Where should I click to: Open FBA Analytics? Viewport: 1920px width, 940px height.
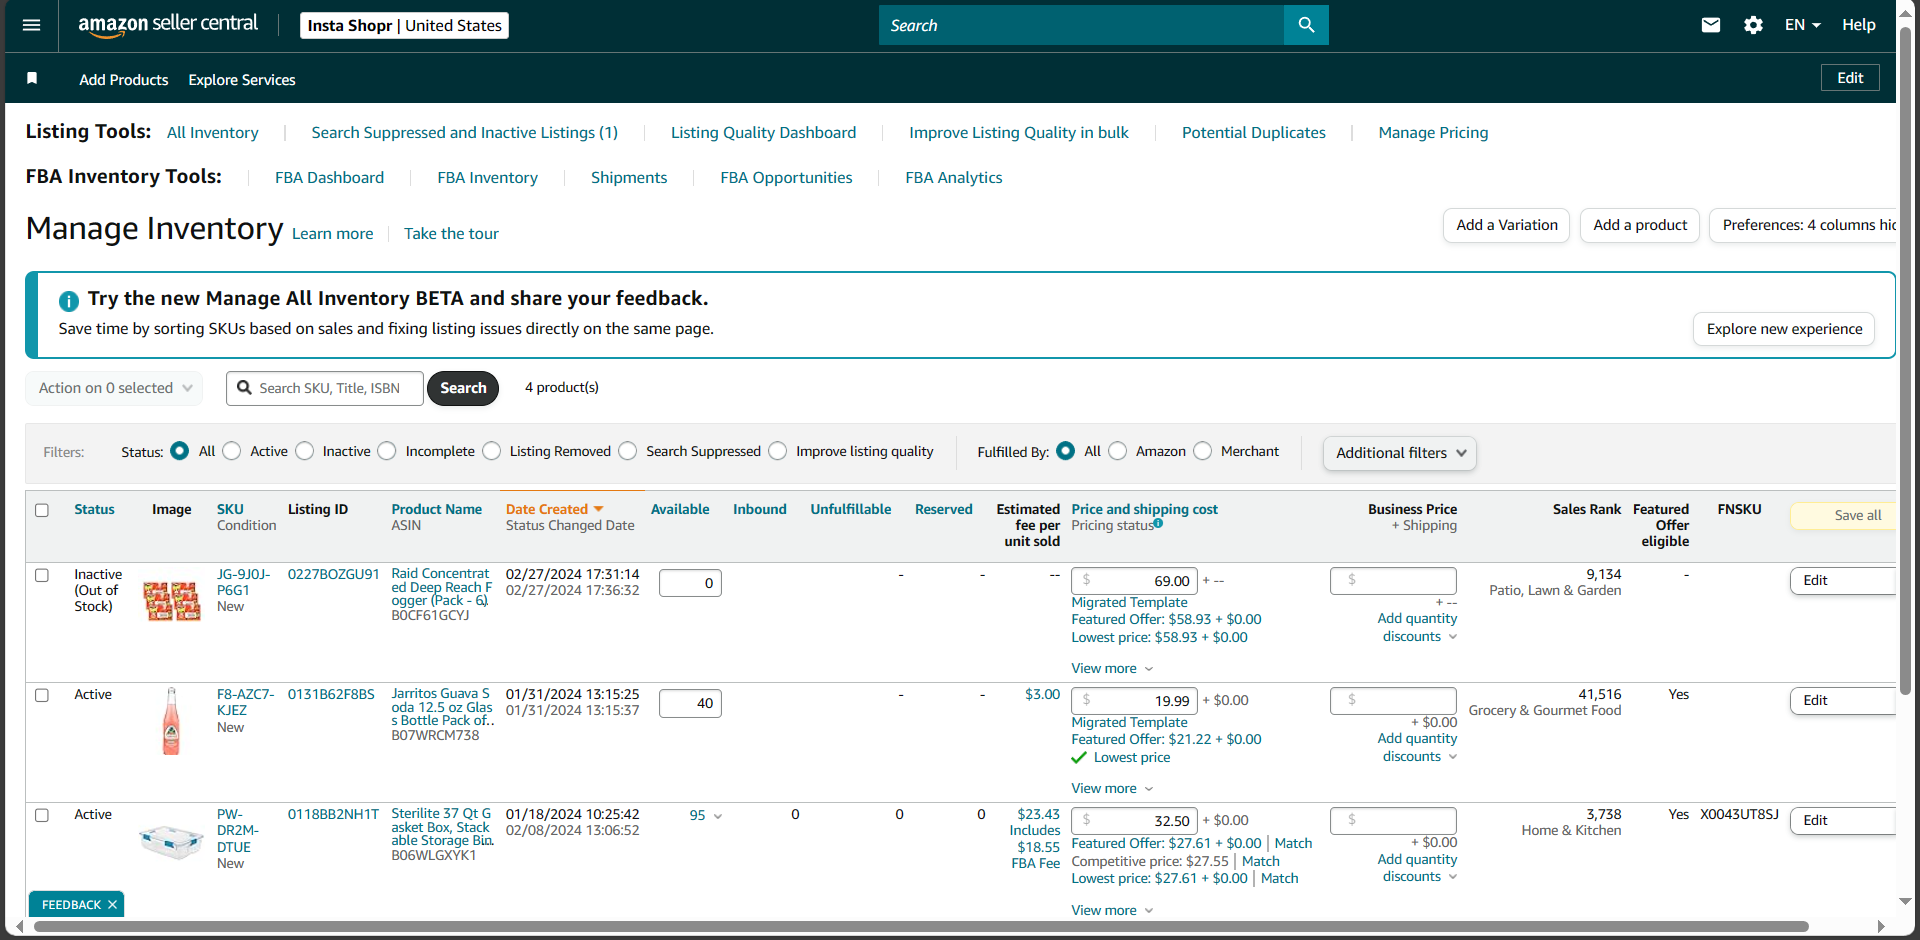pyautogui.click(x=954, y=178)
